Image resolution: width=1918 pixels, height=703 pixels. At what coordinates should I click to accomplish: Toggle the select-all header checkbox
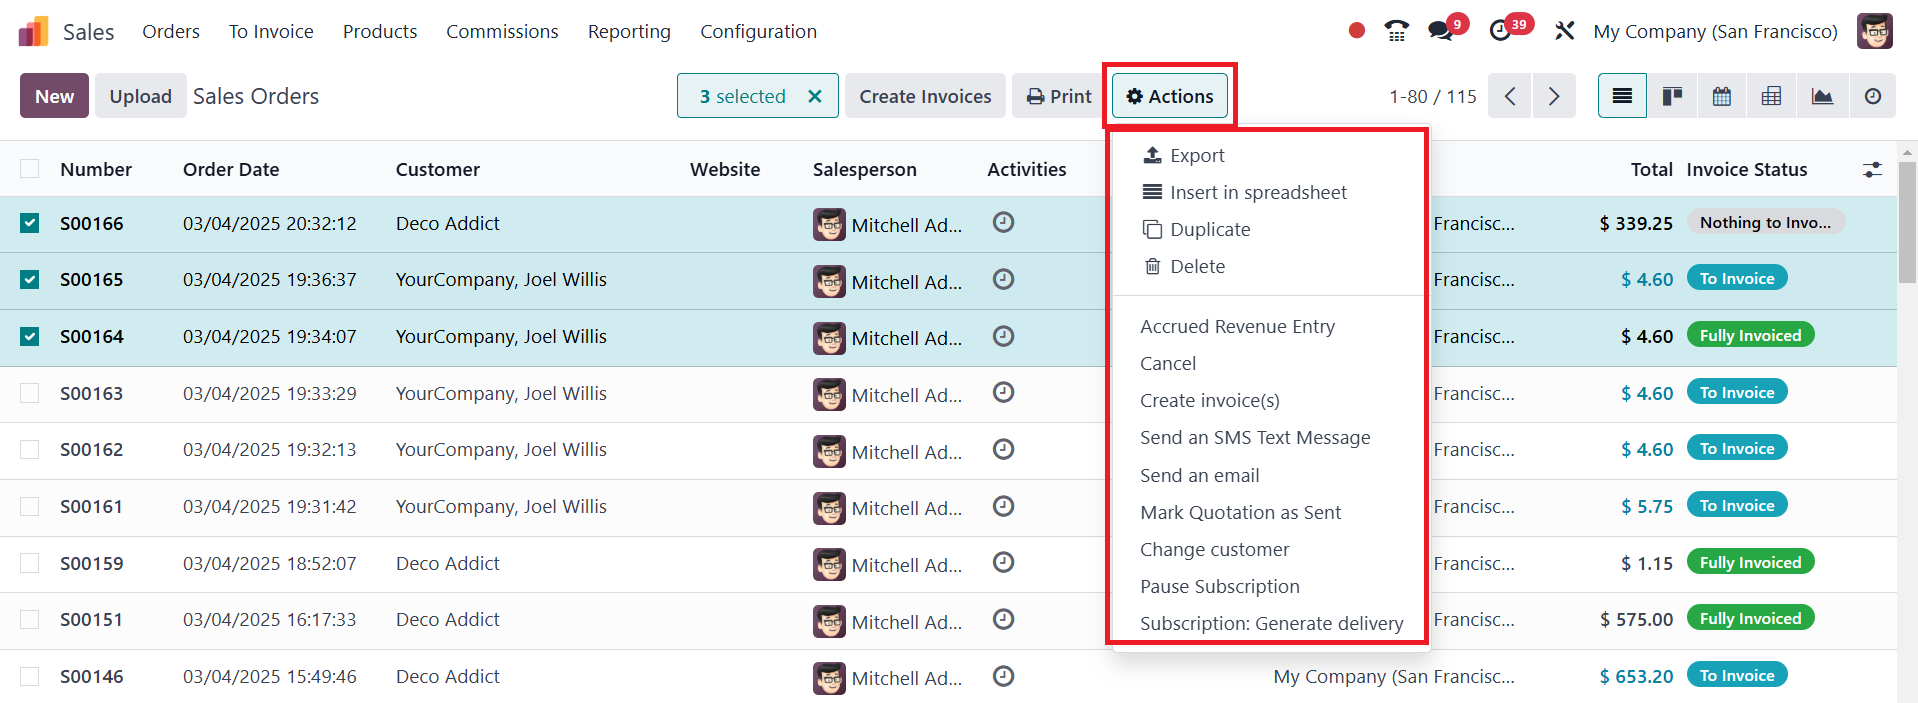(x=30, y=169)
